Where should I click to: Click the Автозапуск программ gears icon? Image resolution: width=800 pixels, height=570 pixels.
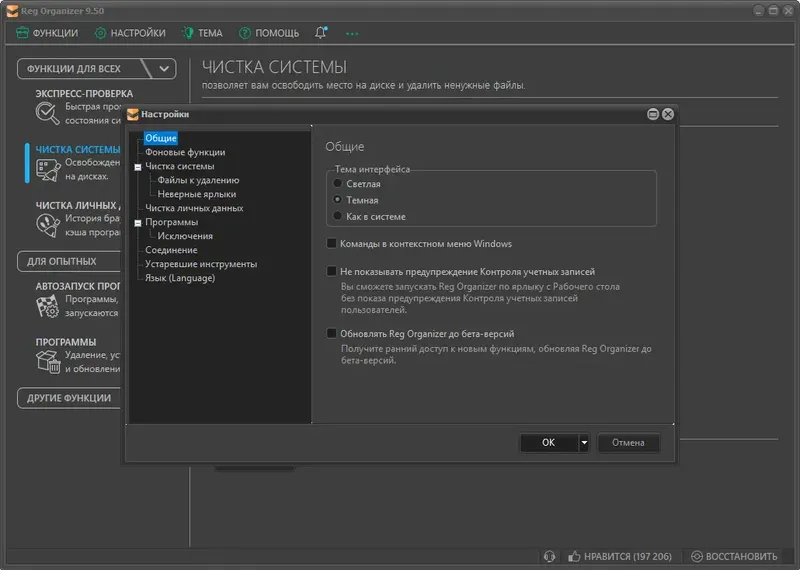coord(47,306)
